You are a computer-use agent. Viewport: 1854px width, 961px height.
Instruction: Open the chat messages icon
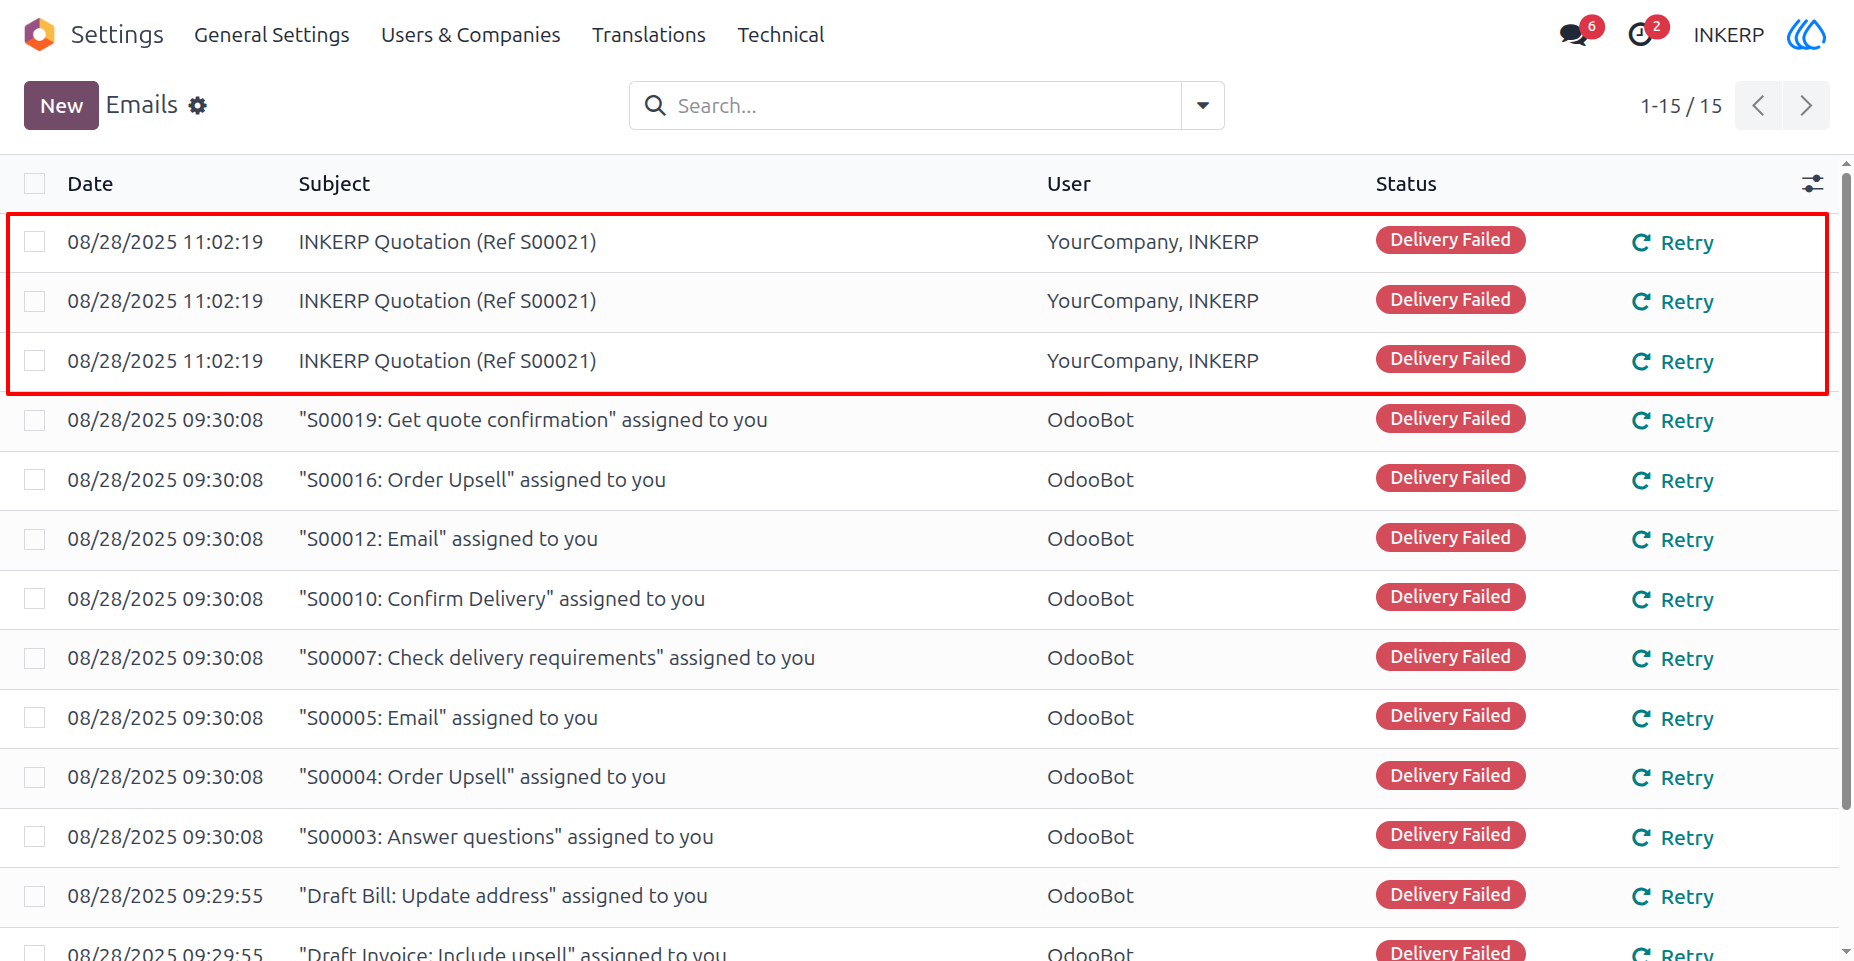point(1573,35)
